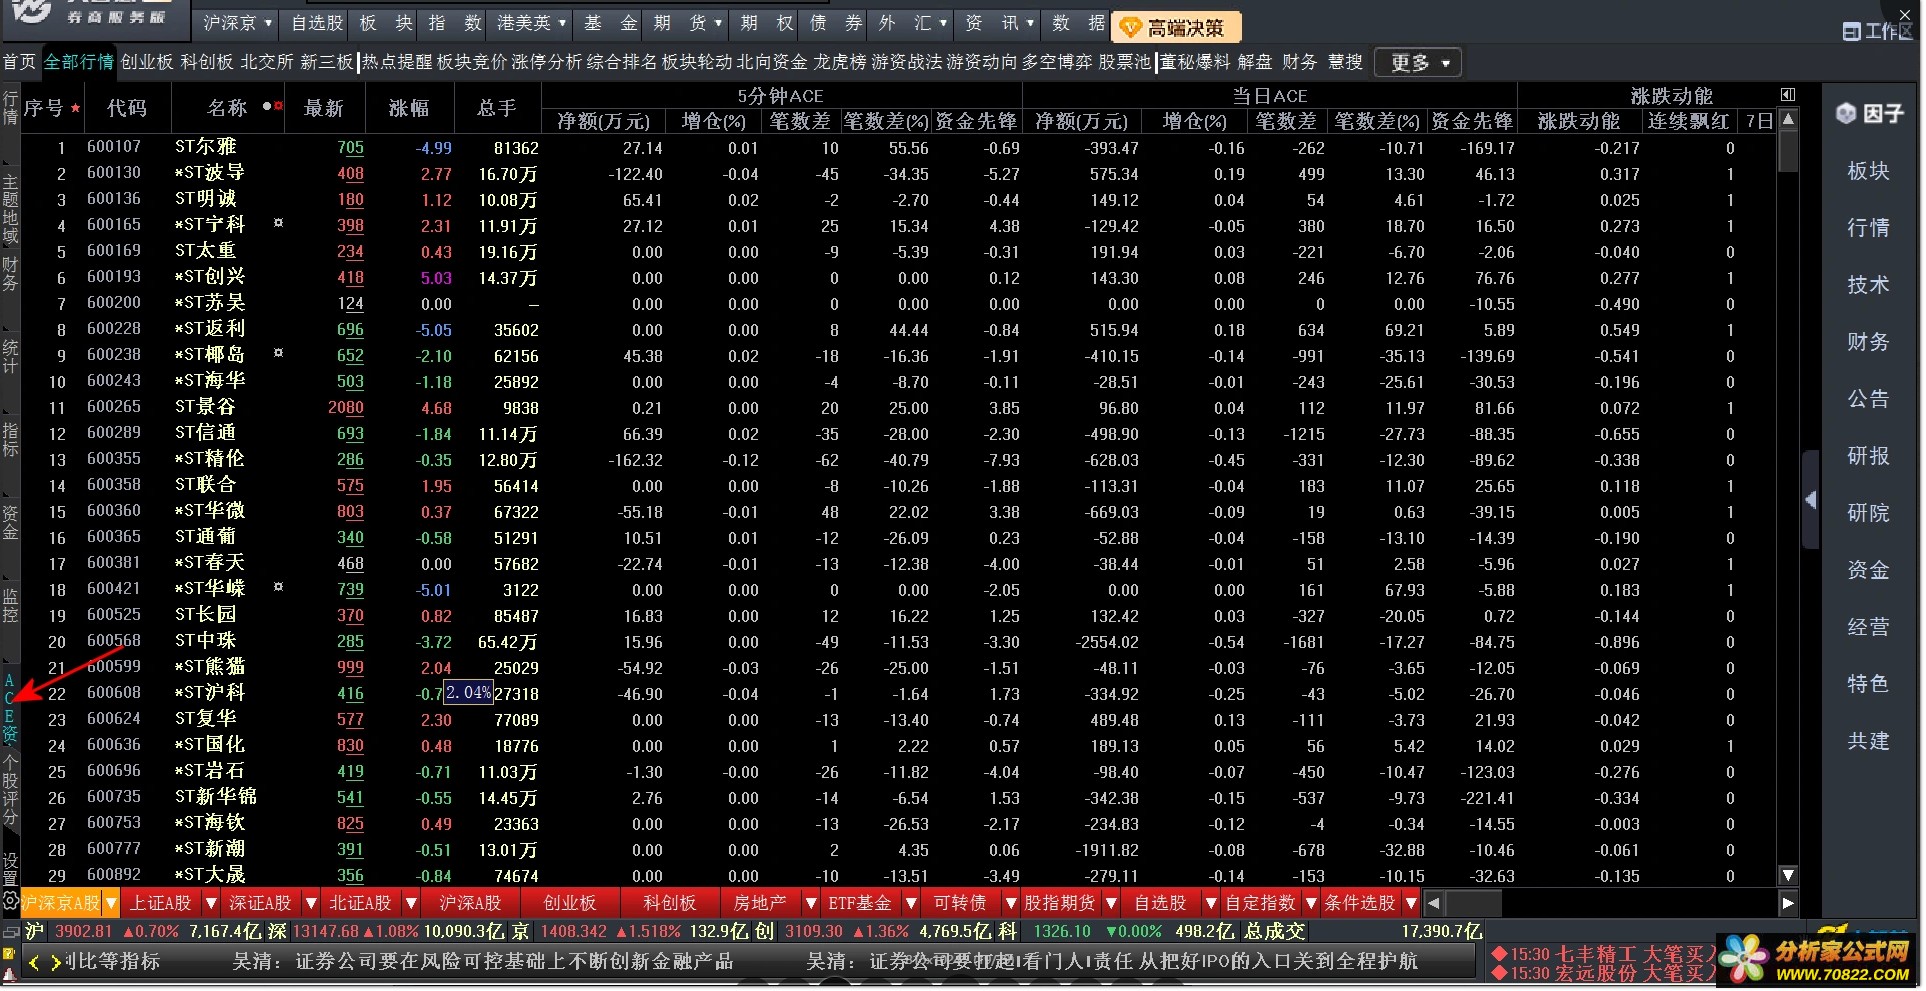Open the 因子 factor panel
This screenshot has height=991, width=1926.
pyautogui.click(x=1868, y=114)
